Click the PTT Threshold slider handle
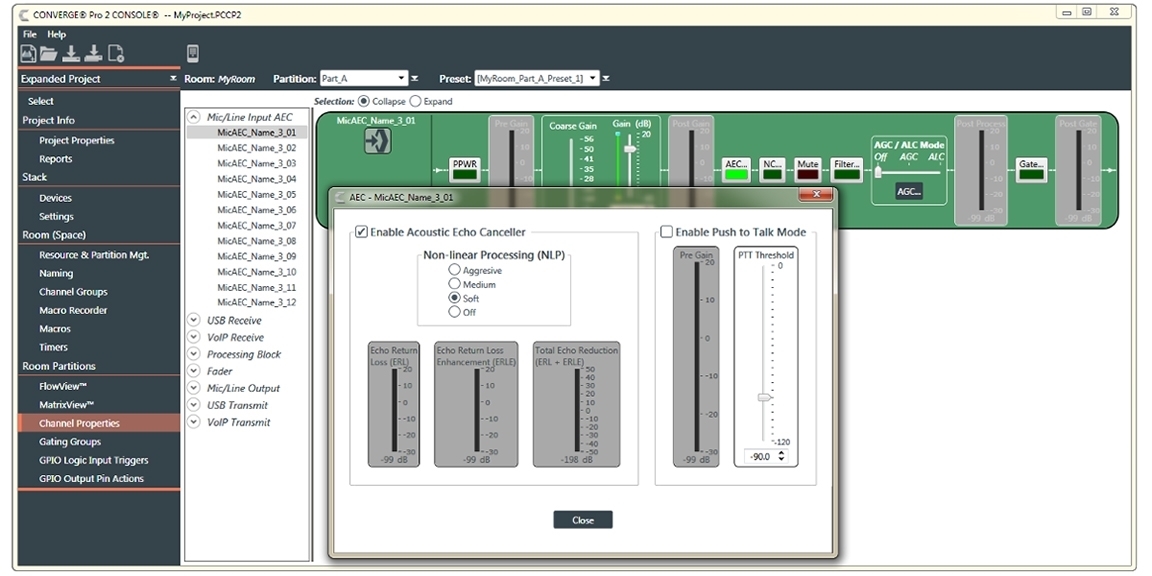The width and height of the screenshot is (1152, 576). click(x=765, y=397)
